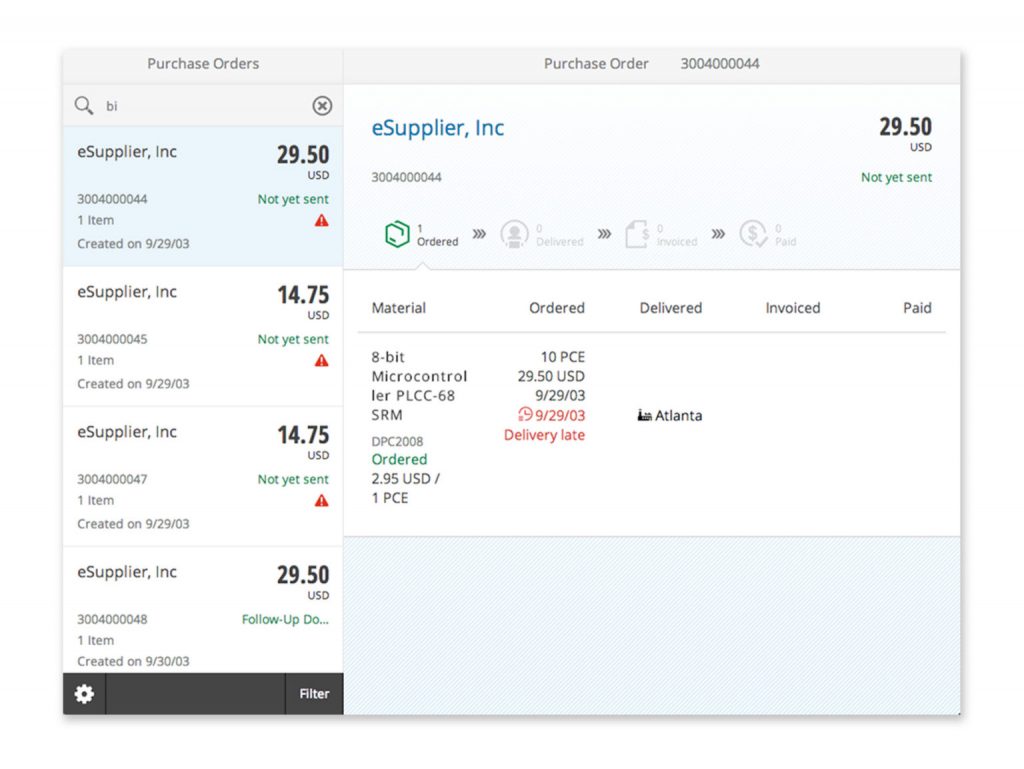1024x769 pixels.
Task: Click the factory icon next to Atlanta
Action: tap(645, 416)
